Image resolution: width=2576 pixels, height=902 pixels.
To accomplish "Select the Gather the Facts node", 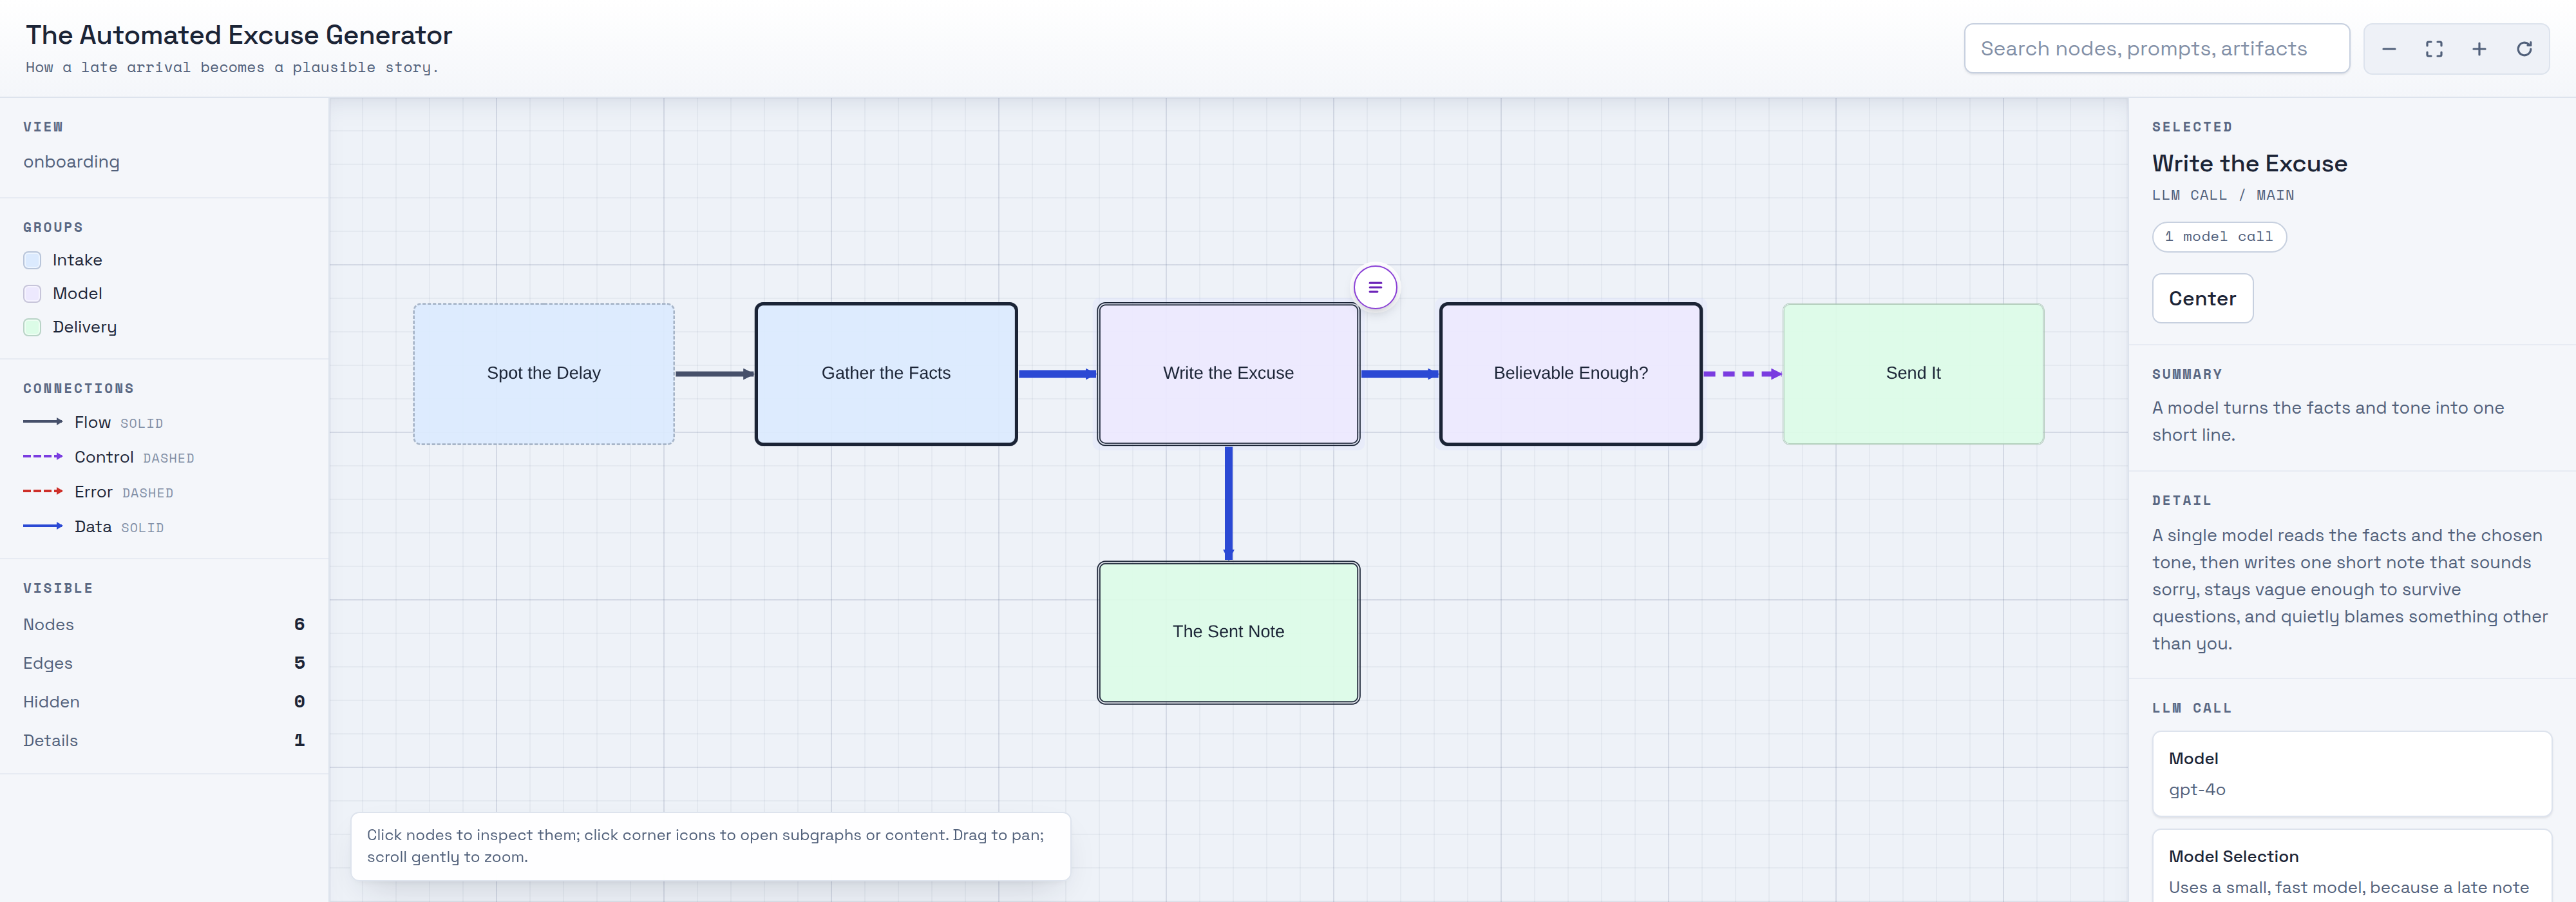I will [886, 373].
